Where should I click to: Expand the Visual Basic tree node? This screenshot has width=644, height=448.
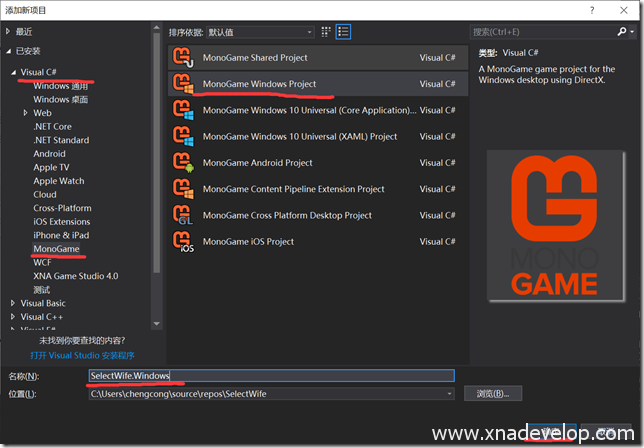pos(13,303)
